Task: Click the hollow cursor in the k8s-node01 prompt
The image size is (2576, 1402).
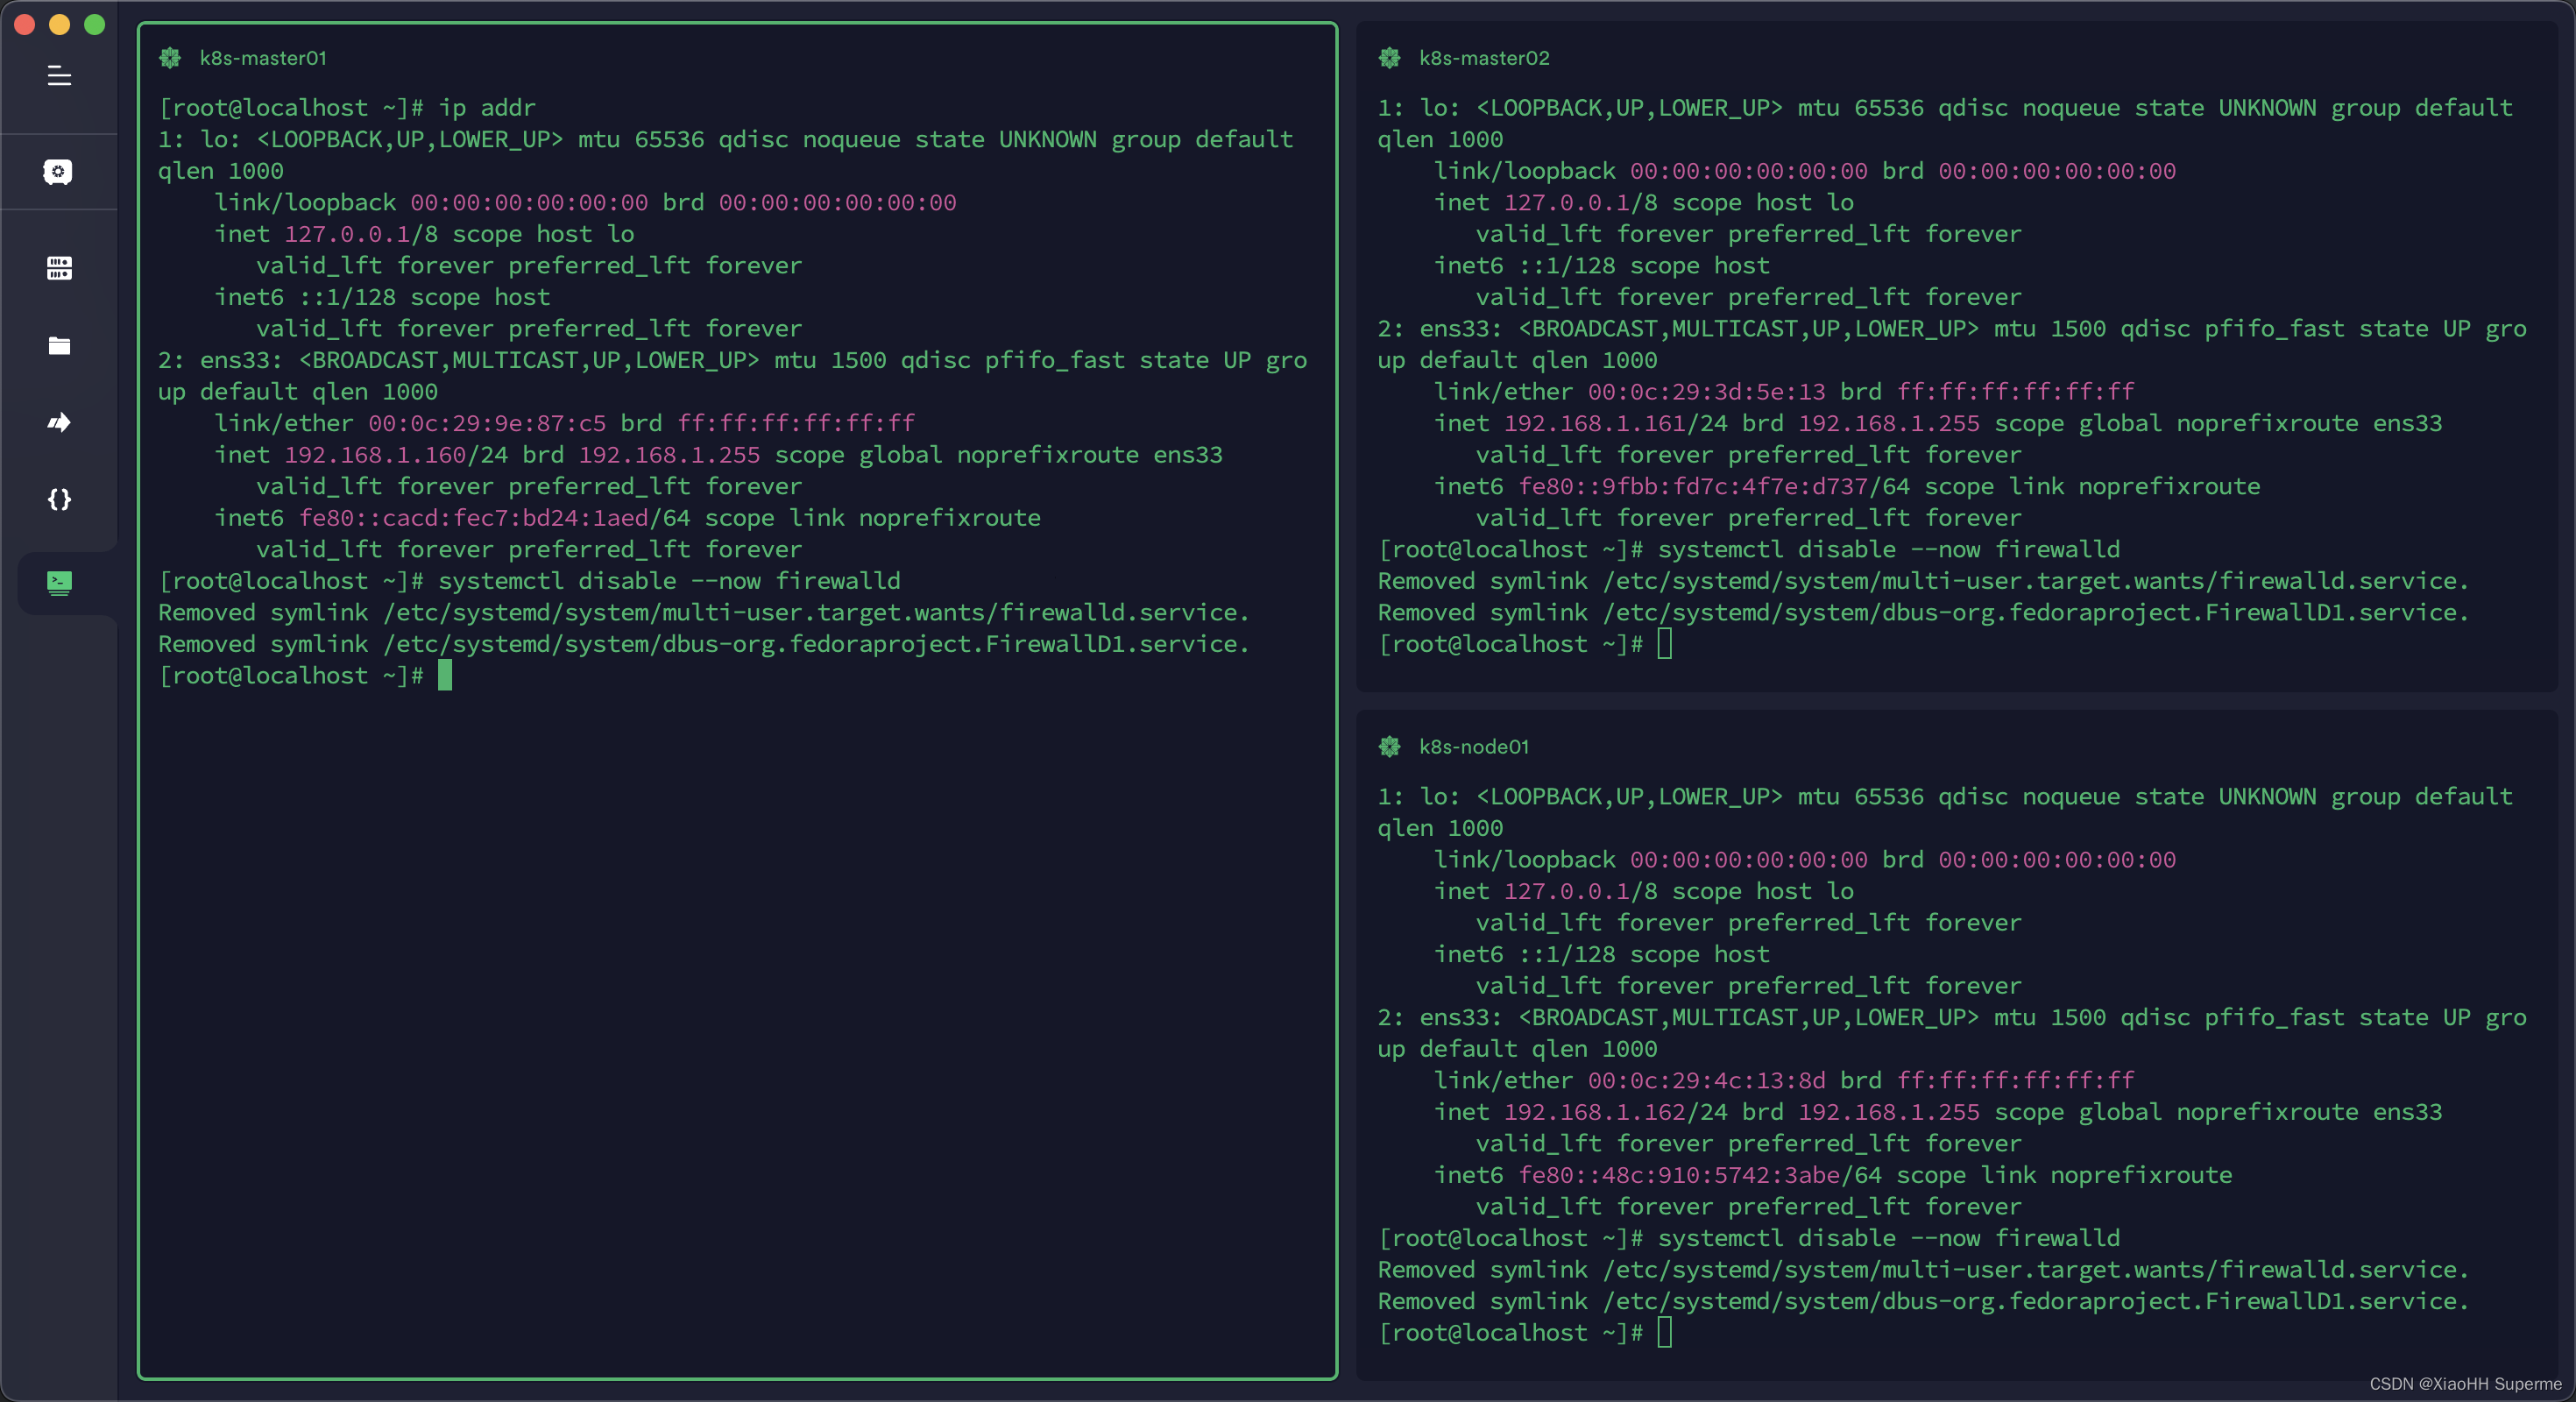Action: (1664, 1333)
